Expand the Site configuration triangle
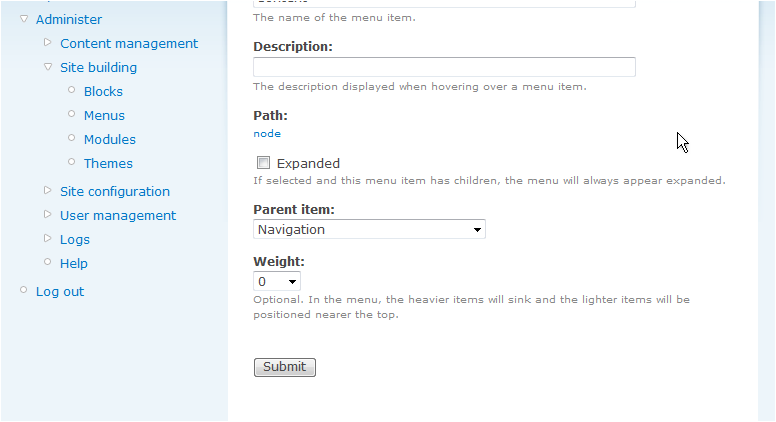This screenshot has width=776, height=422. (48, 191)
